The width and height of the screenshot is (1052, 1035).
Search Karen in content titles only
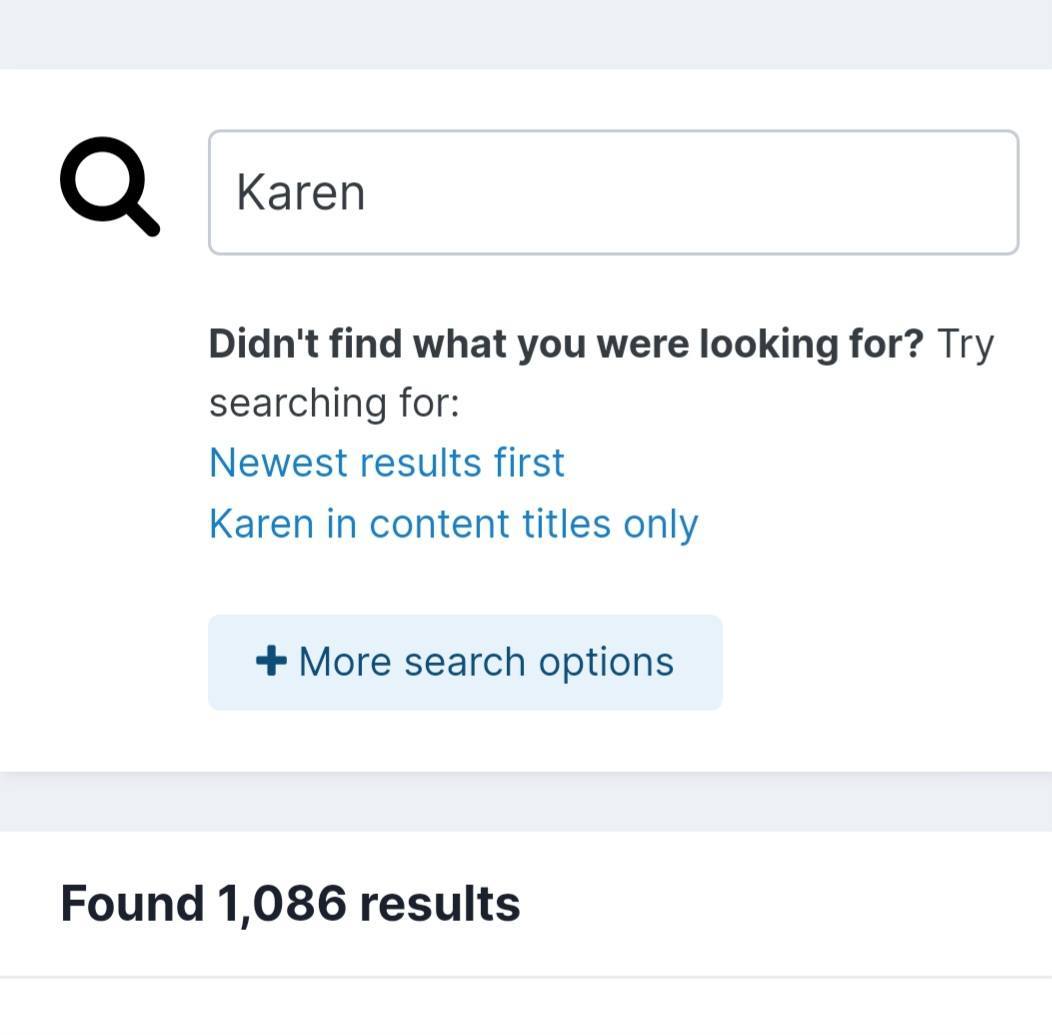click(454, 524)
